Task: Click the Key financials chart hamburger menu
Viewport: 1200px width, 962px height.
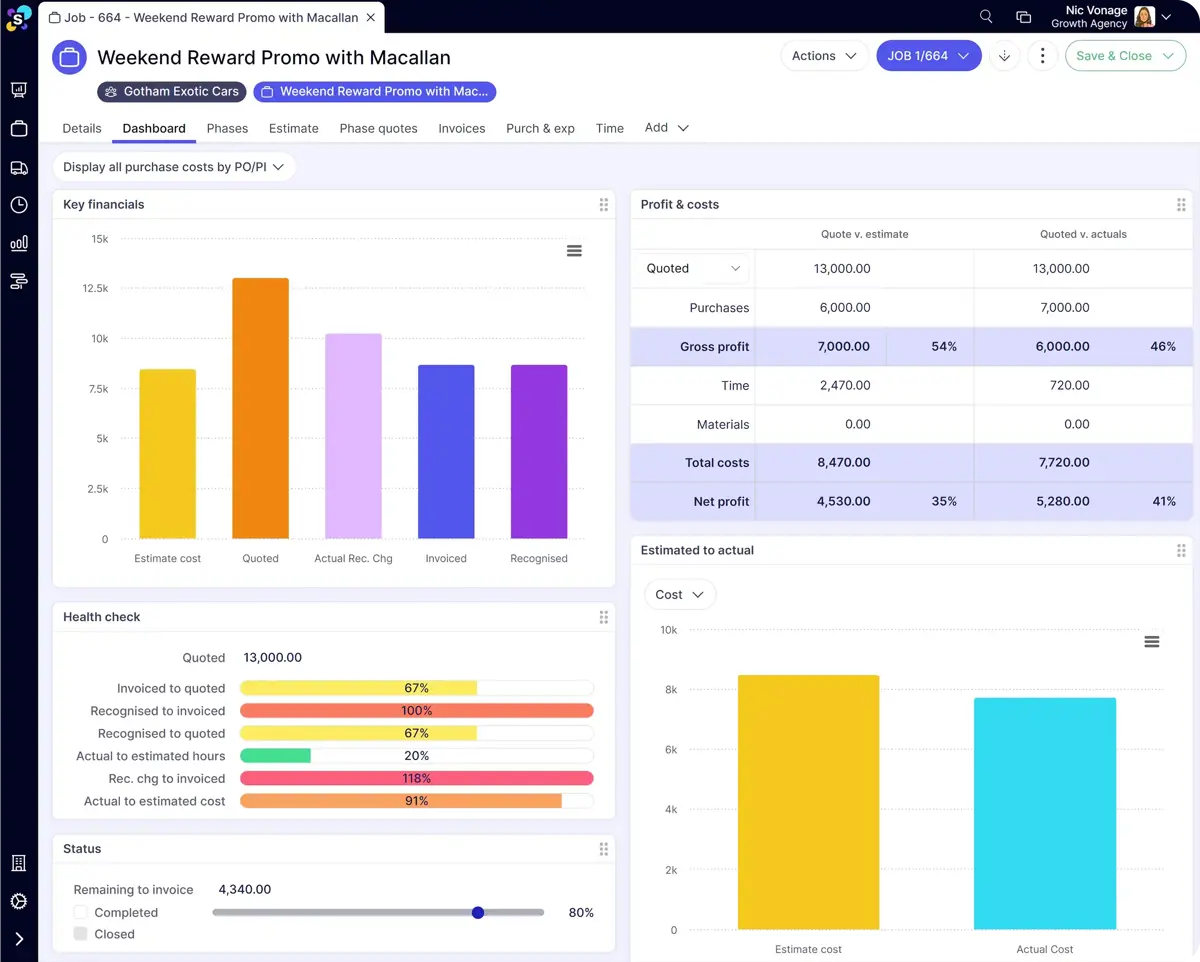Action: click(574, 251)
